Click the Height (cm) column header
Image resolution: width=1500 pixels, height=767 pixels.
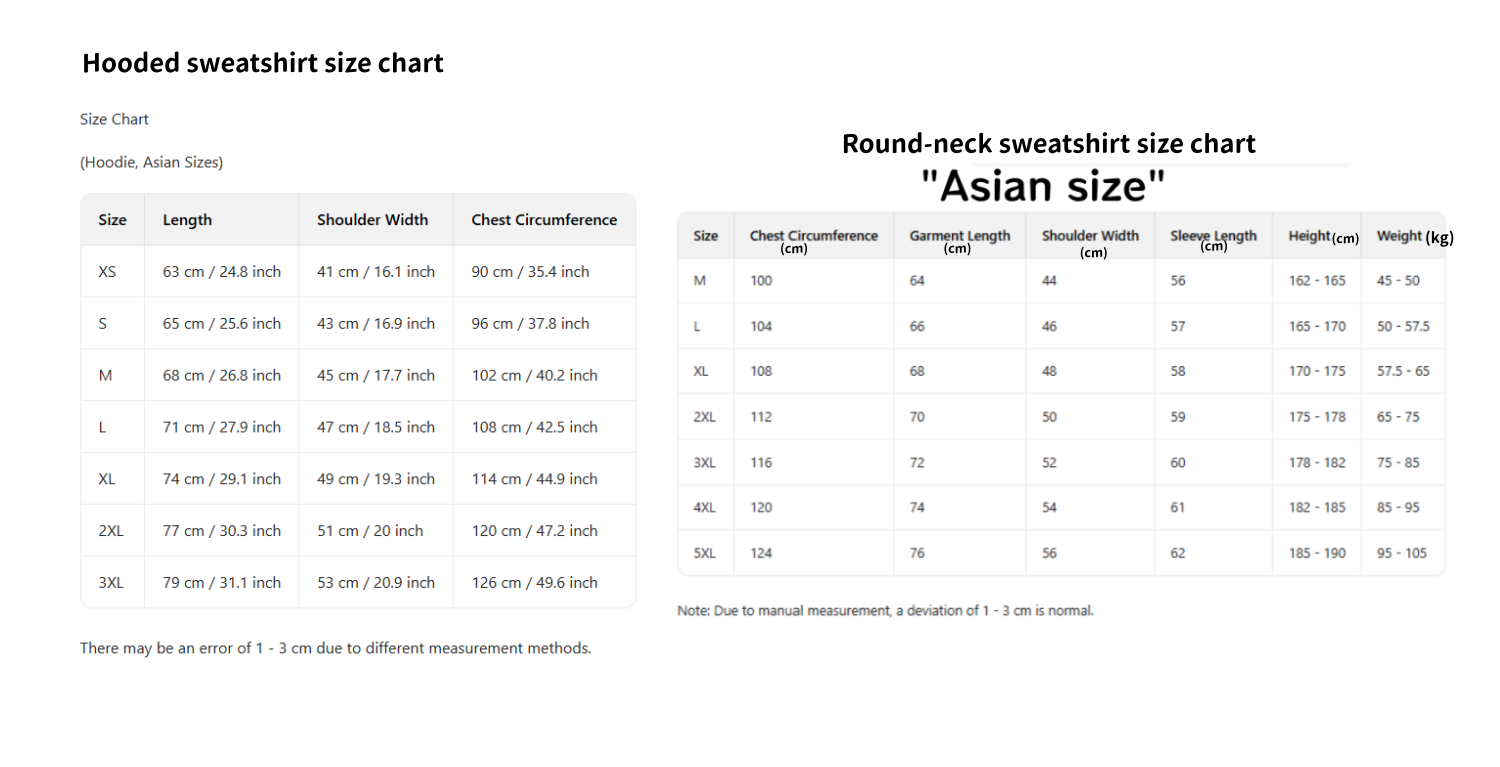1322,237
